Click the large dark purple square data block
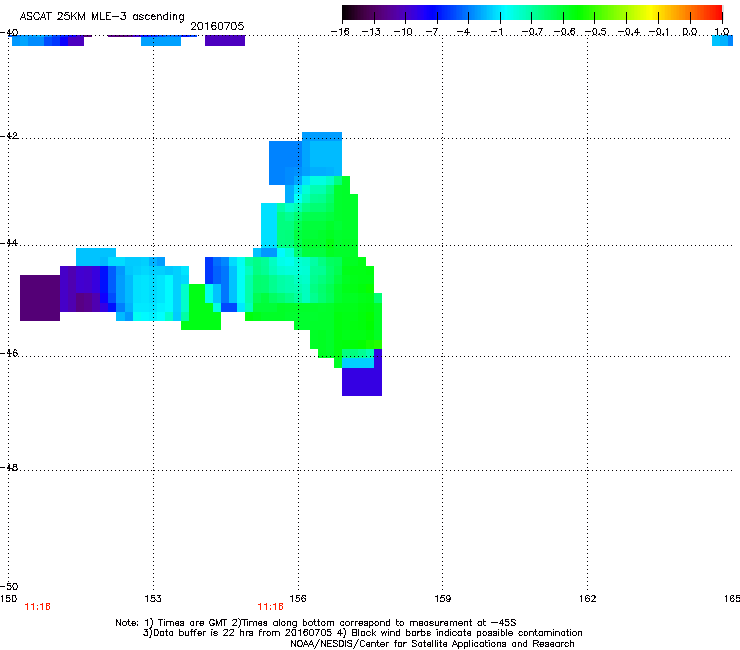Image resolution: width=740 pixels, height=650 pixels. click(x=40, y=298)
